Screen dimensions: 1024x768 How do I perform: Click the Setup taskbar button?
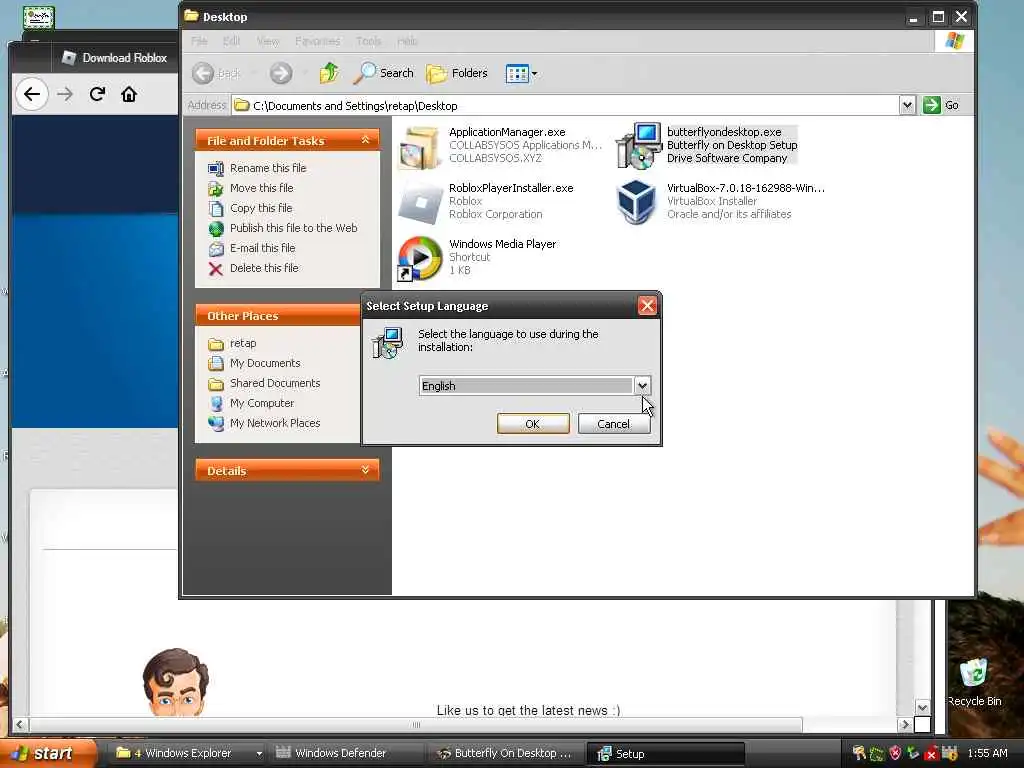(665, 754)
